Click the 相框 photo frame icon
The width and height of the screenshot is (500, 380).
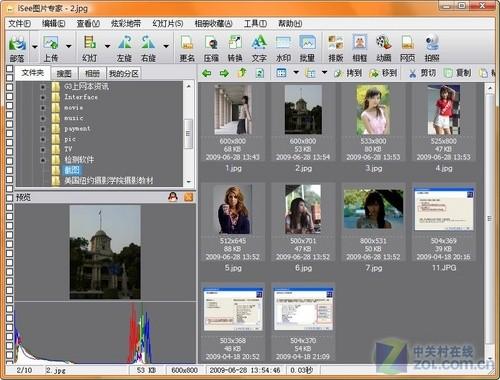360,48
